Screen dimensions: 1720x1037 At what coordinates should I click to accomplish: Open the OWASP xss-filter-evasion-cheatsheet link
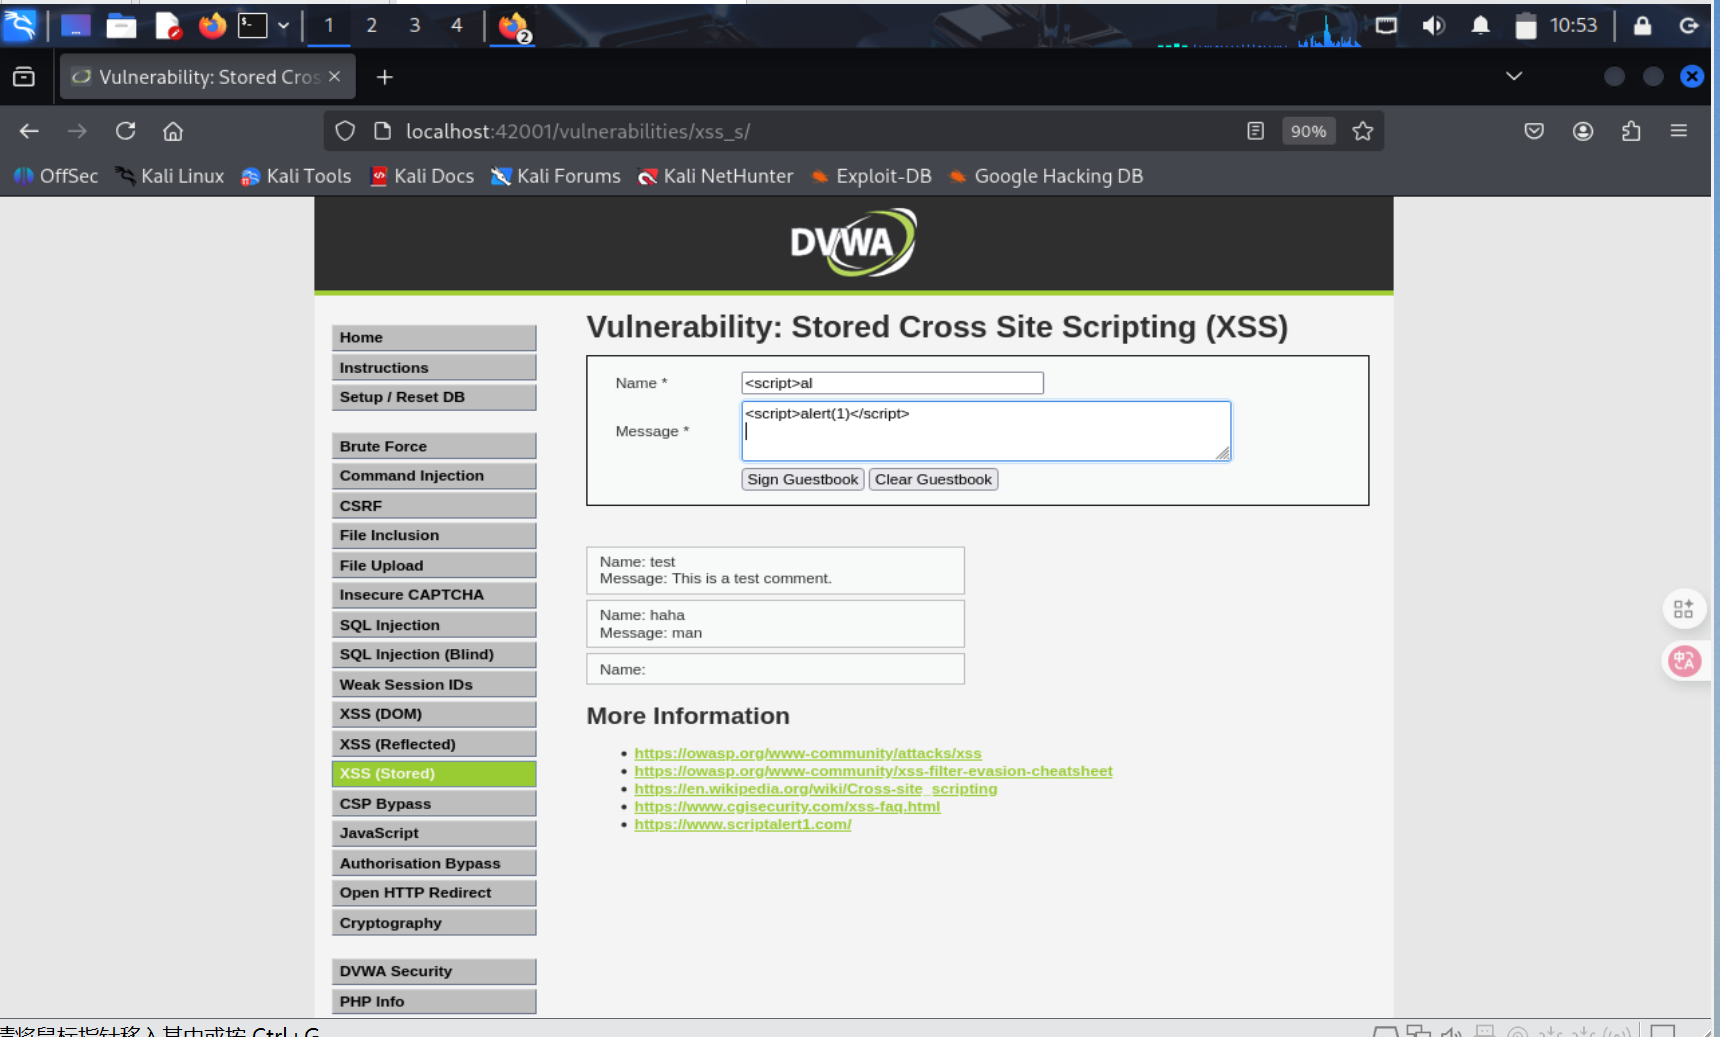click(873, 771)
